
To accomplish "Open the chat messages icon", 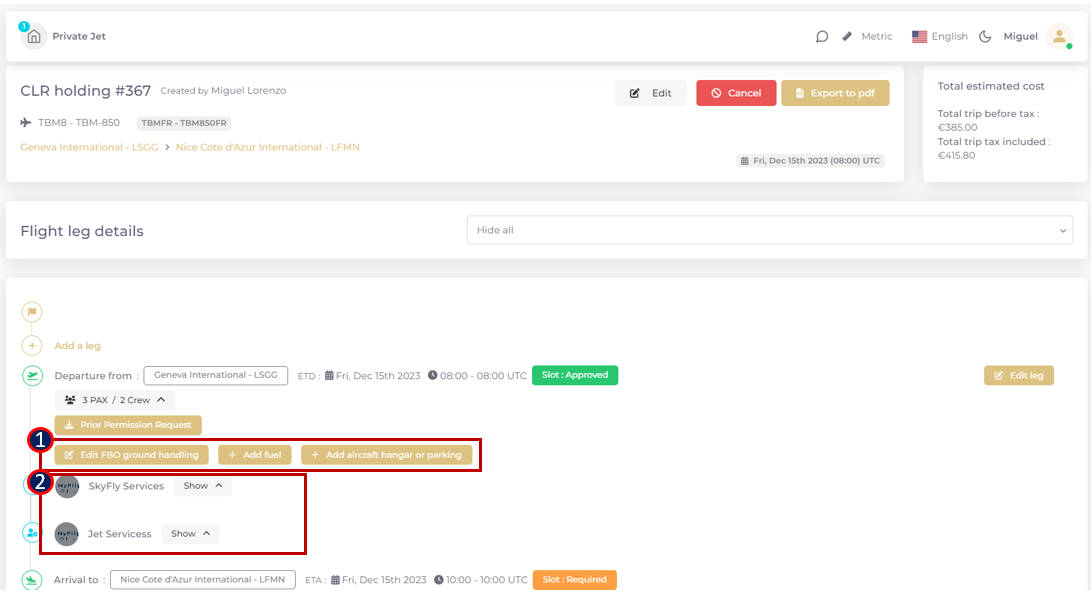I will point(822,37).
